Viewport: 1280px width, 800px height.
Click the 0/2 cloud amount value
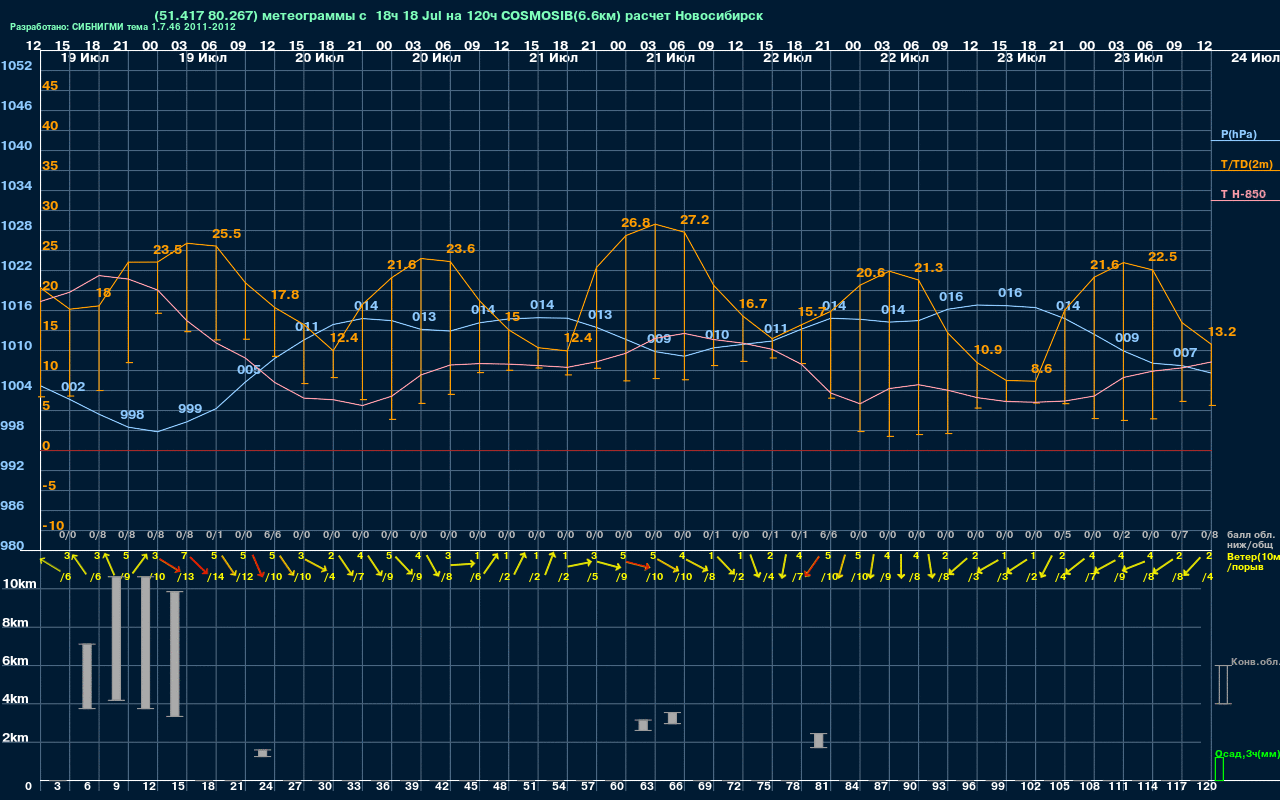(x=1121, y=535)
